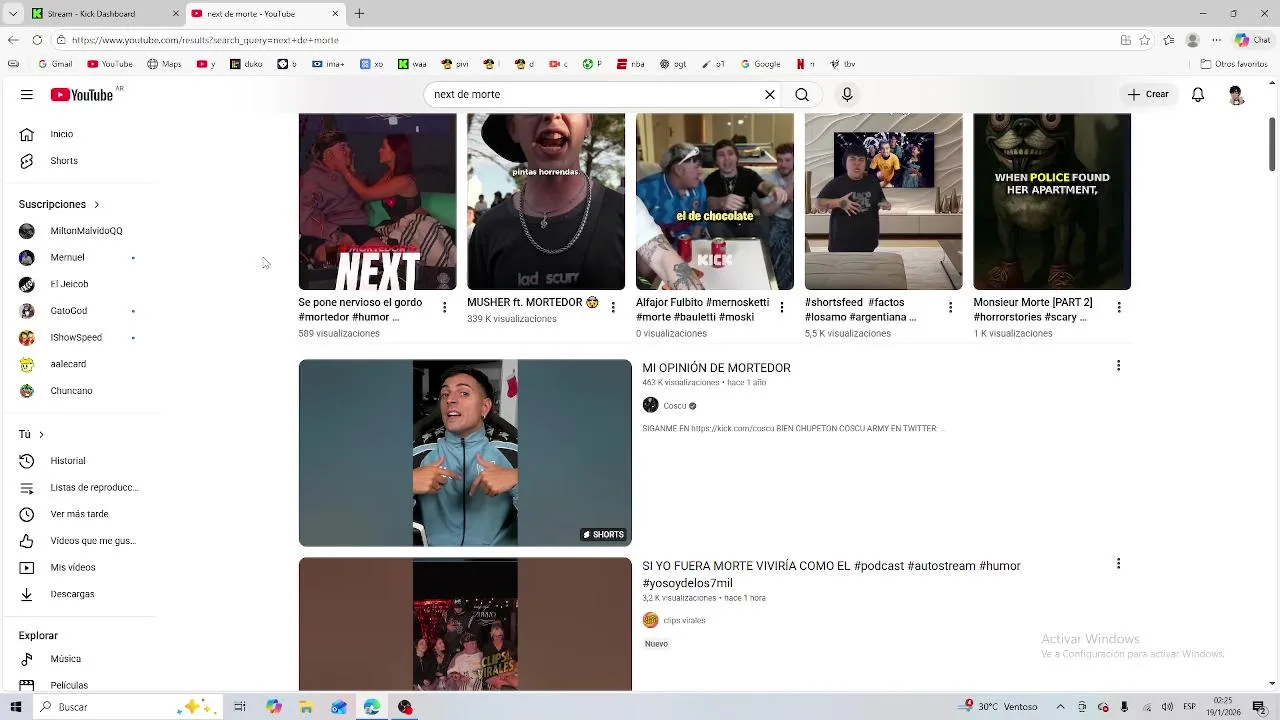Close the Kick Dashboard tab
The image size is (1280, 720).
(x=176, y=14)
